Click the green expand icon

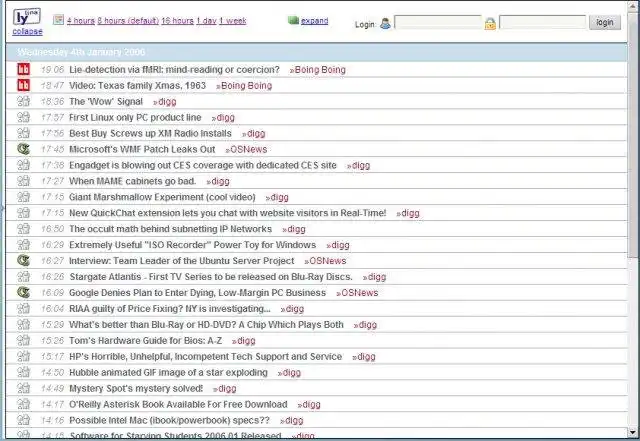point(293,20)
